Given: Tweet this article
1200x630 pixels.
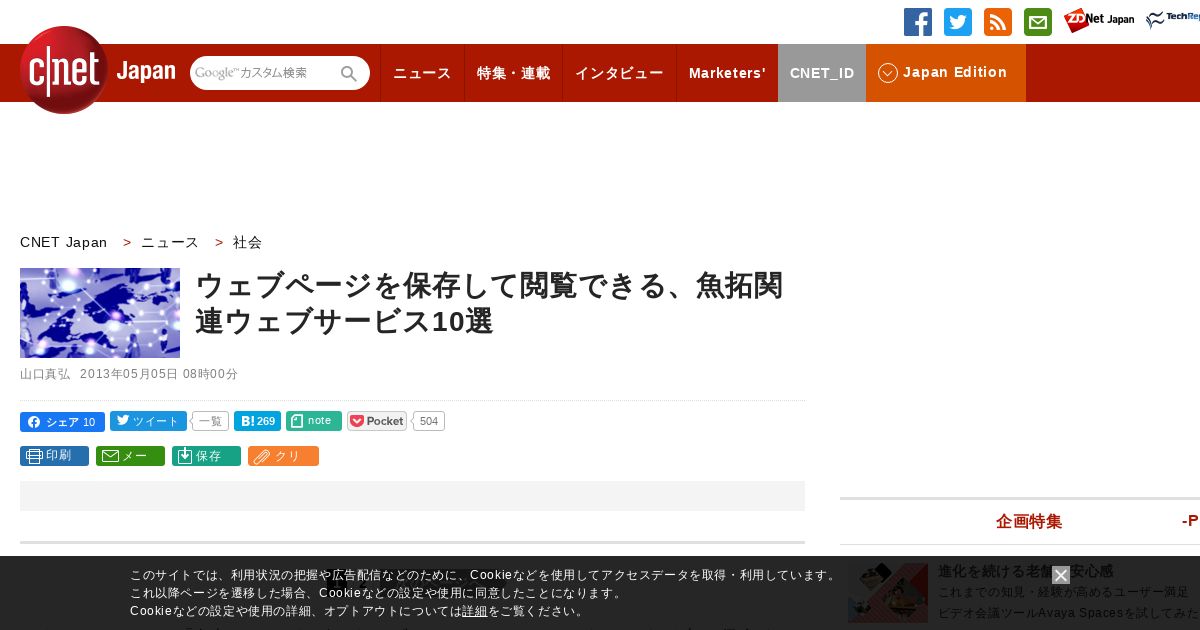Looking at the screenshot, I should (x=148, y=421).
